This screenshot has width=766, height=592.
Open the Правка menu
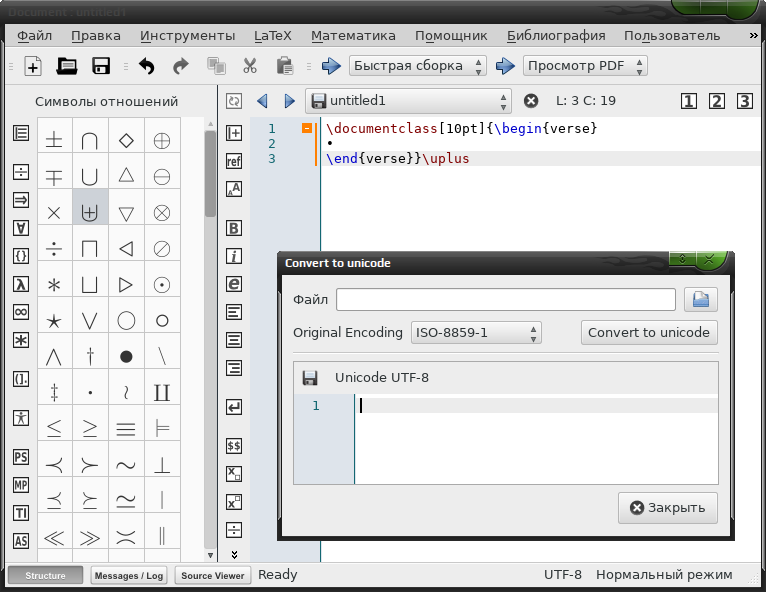(x=96, y=36)
